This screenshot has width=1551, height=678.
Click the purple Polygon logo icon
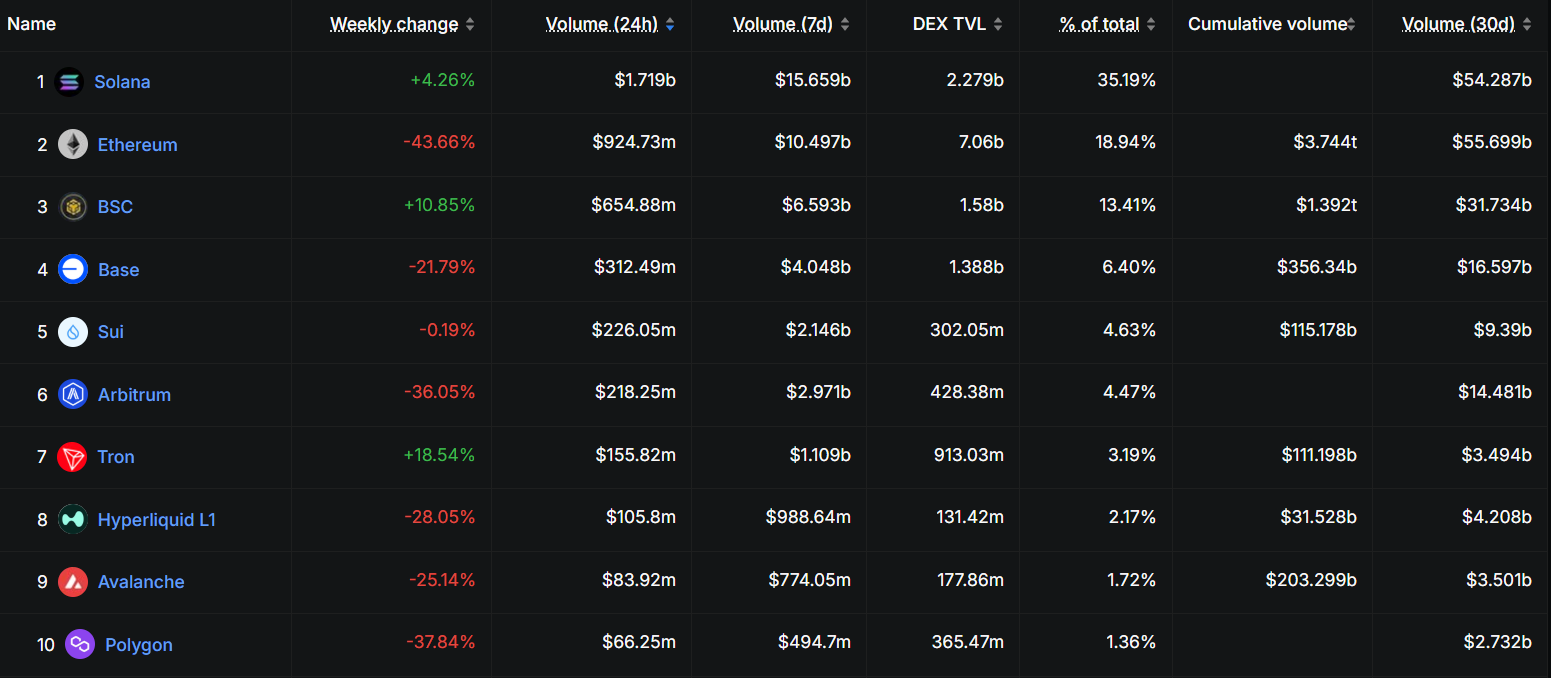(80, 645)
